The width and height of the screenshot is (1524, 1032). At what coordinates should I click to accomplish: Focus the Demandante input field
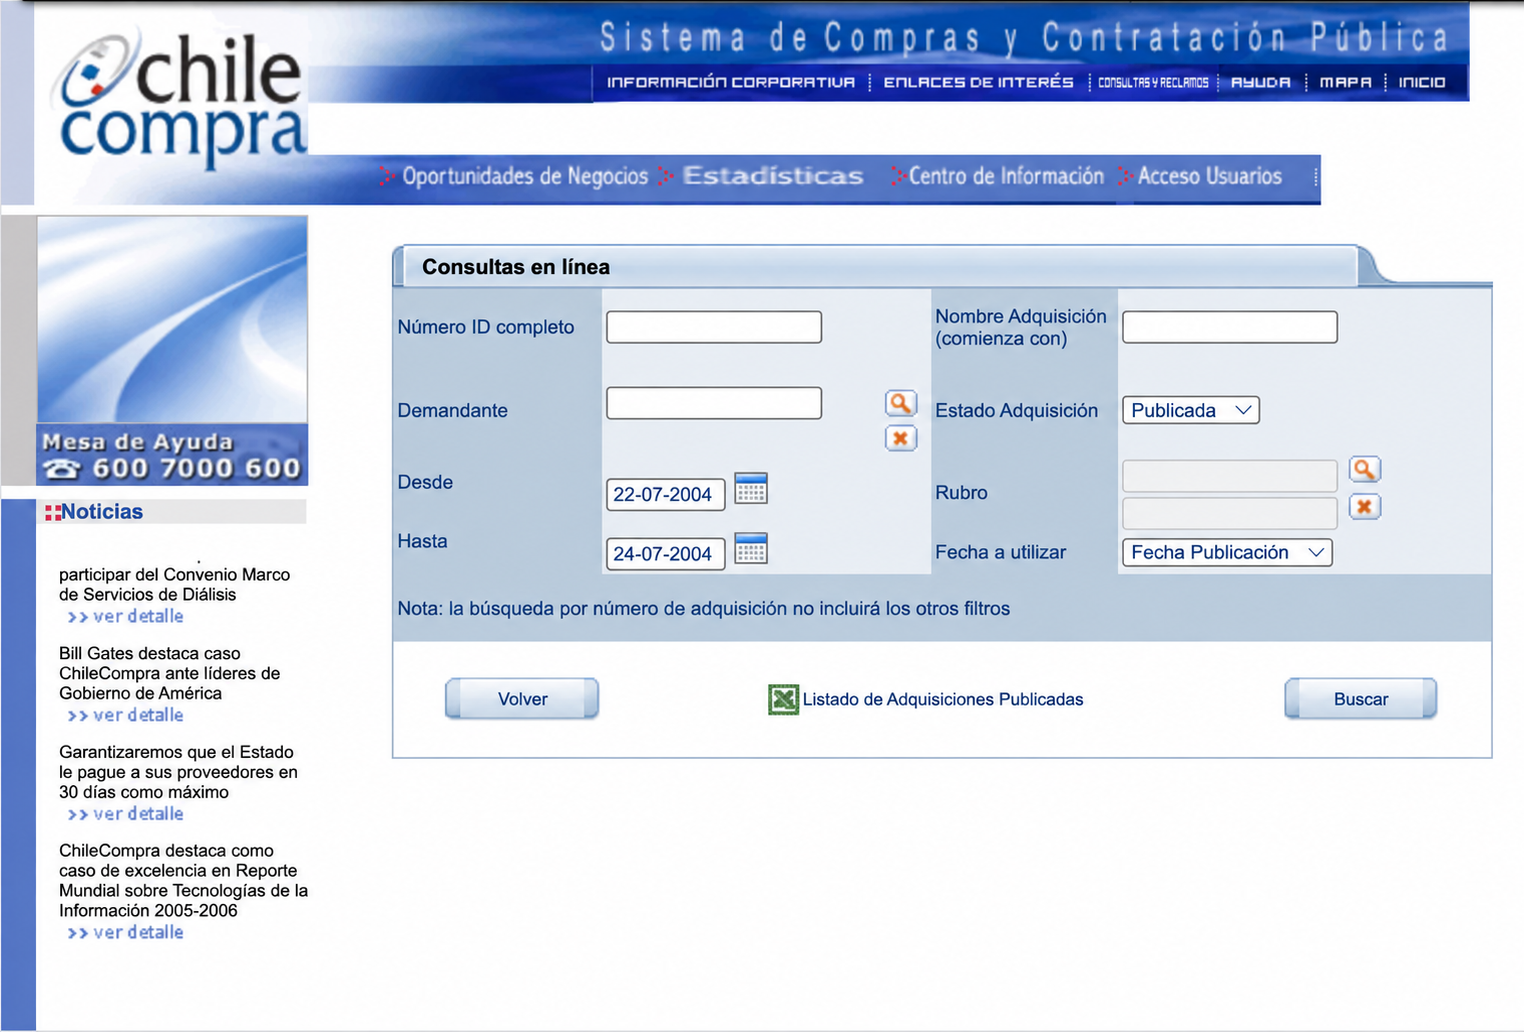pyautogui.click(x=714, y=403)
